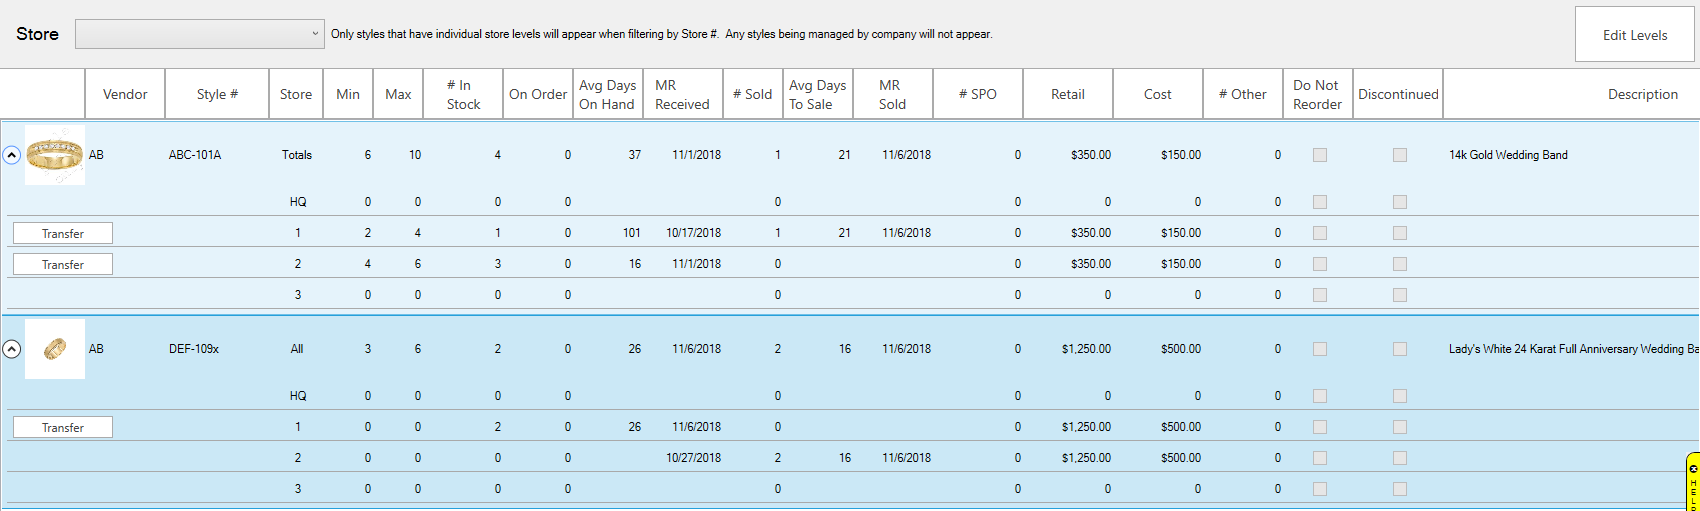Click the # In Stock column header
This screenshot has height=511, width=1700.
pyautogui.click(x=463, y=94)
